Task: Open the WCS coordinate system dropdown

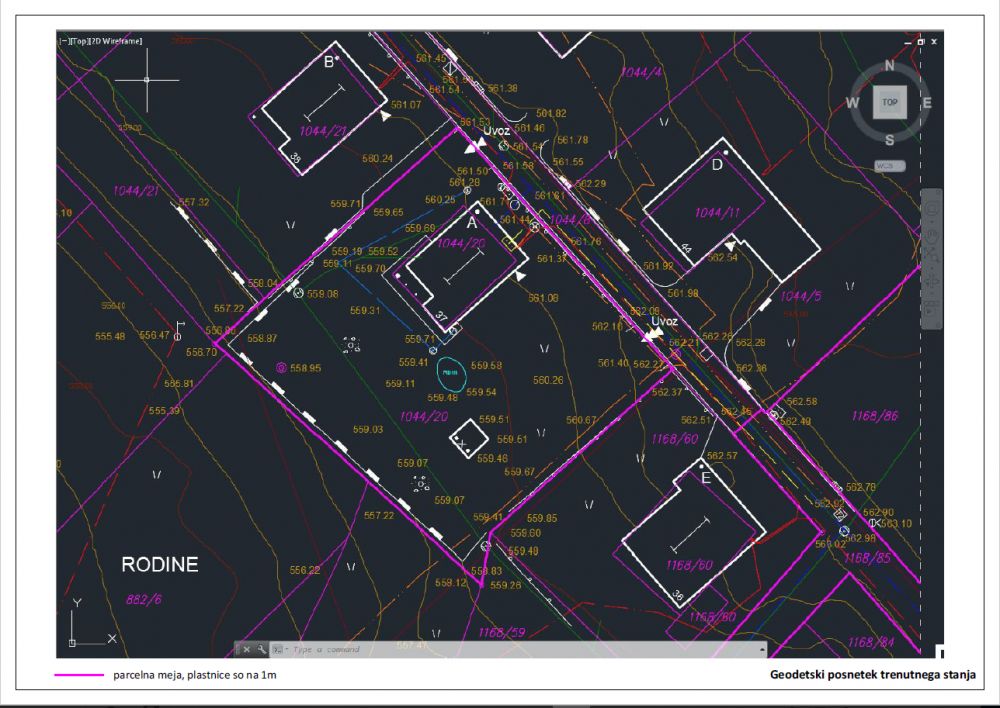Action: (888, 166)
